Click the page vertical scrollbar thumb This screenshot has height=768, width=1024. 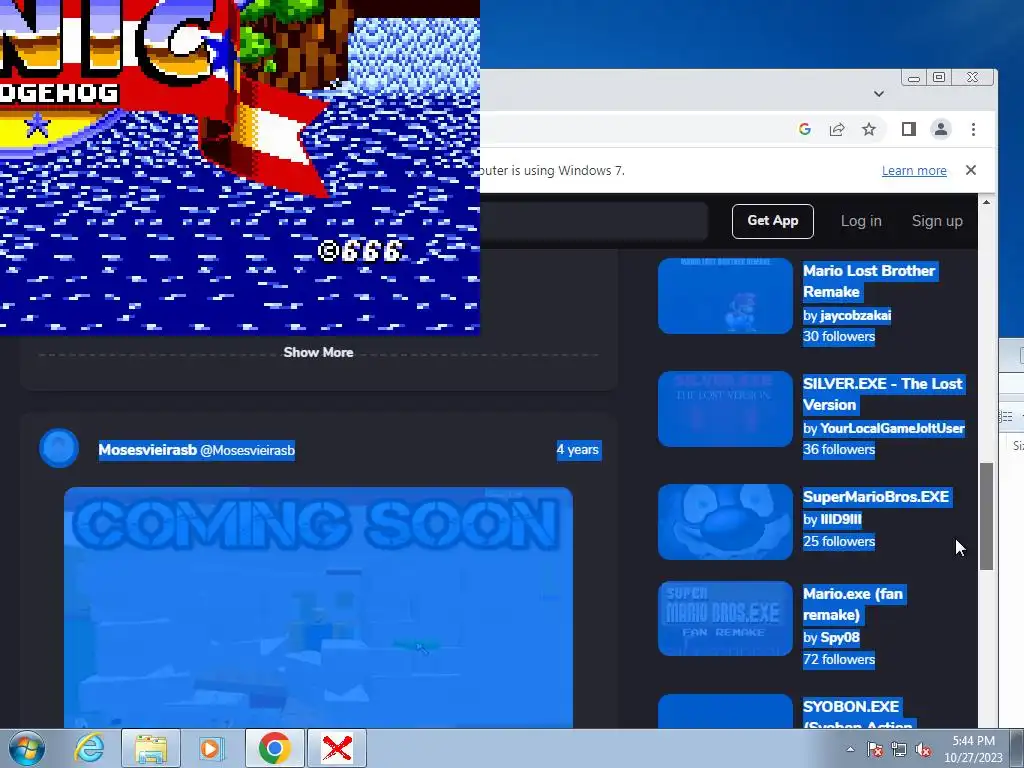(x=986, y=516)
